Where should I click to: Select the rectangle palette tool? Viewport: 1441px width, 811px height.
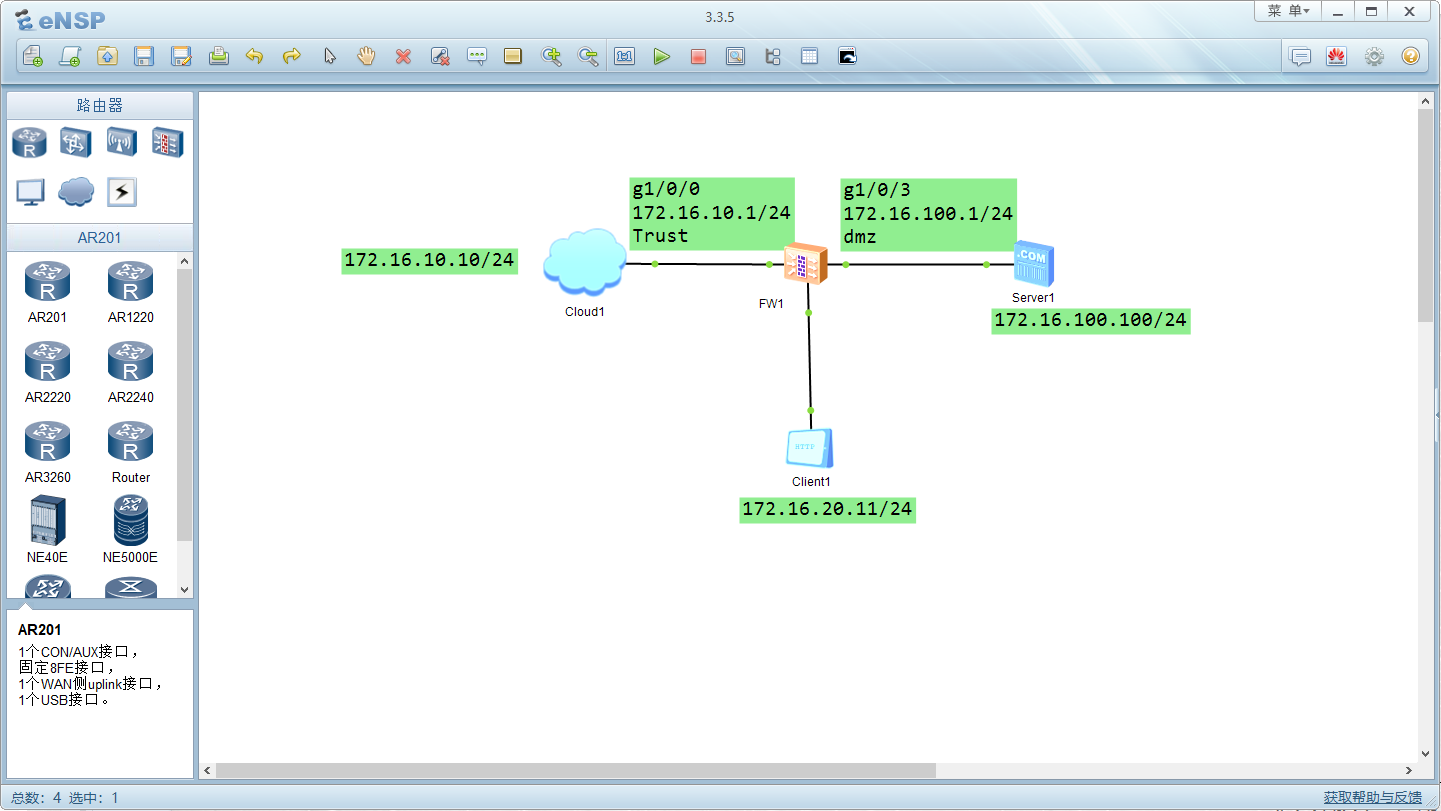point(513,56)
